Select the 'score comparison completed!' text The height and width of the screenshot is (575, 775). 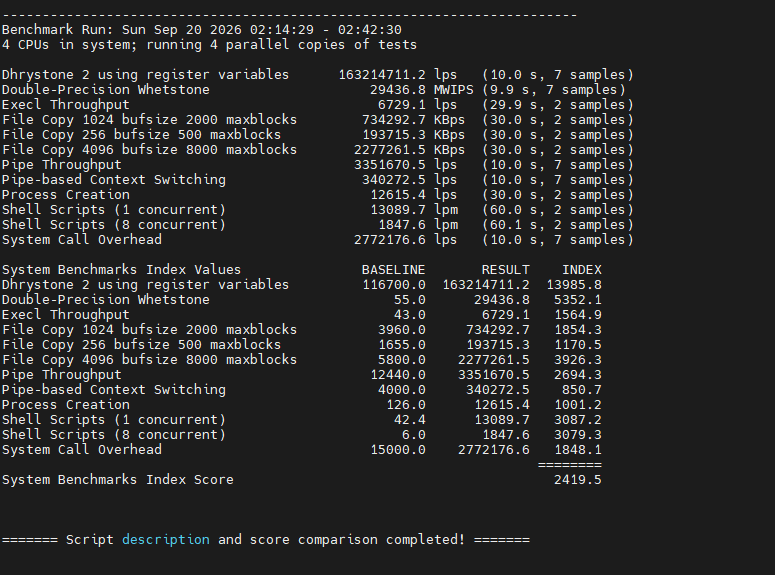pos(357,539)
